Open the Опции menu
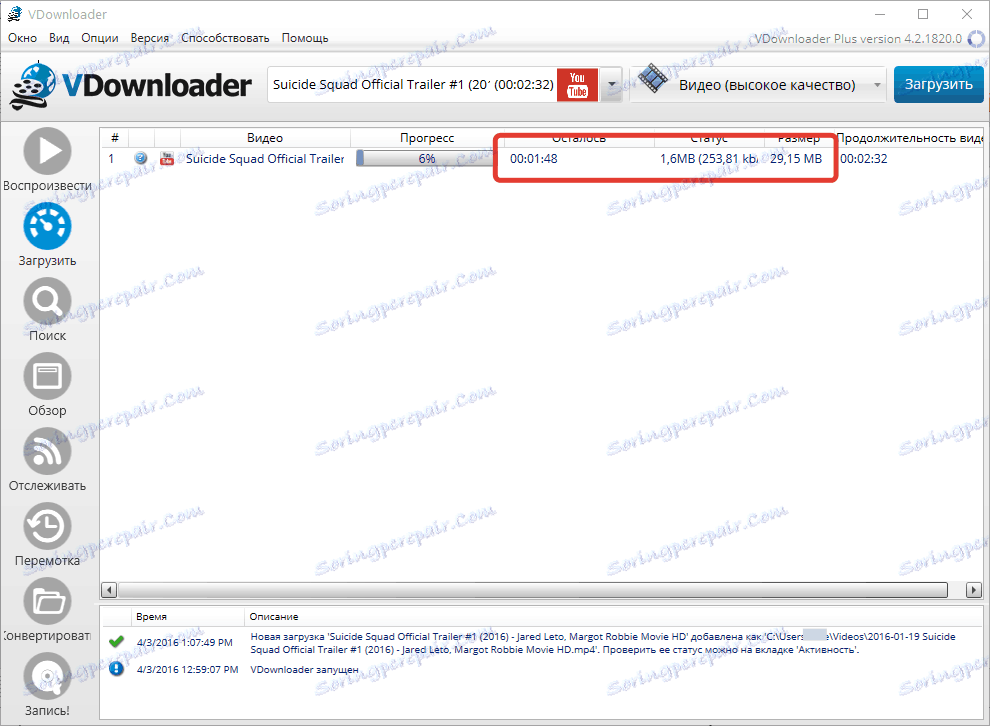990x726 pixels. tap(101, 37)
